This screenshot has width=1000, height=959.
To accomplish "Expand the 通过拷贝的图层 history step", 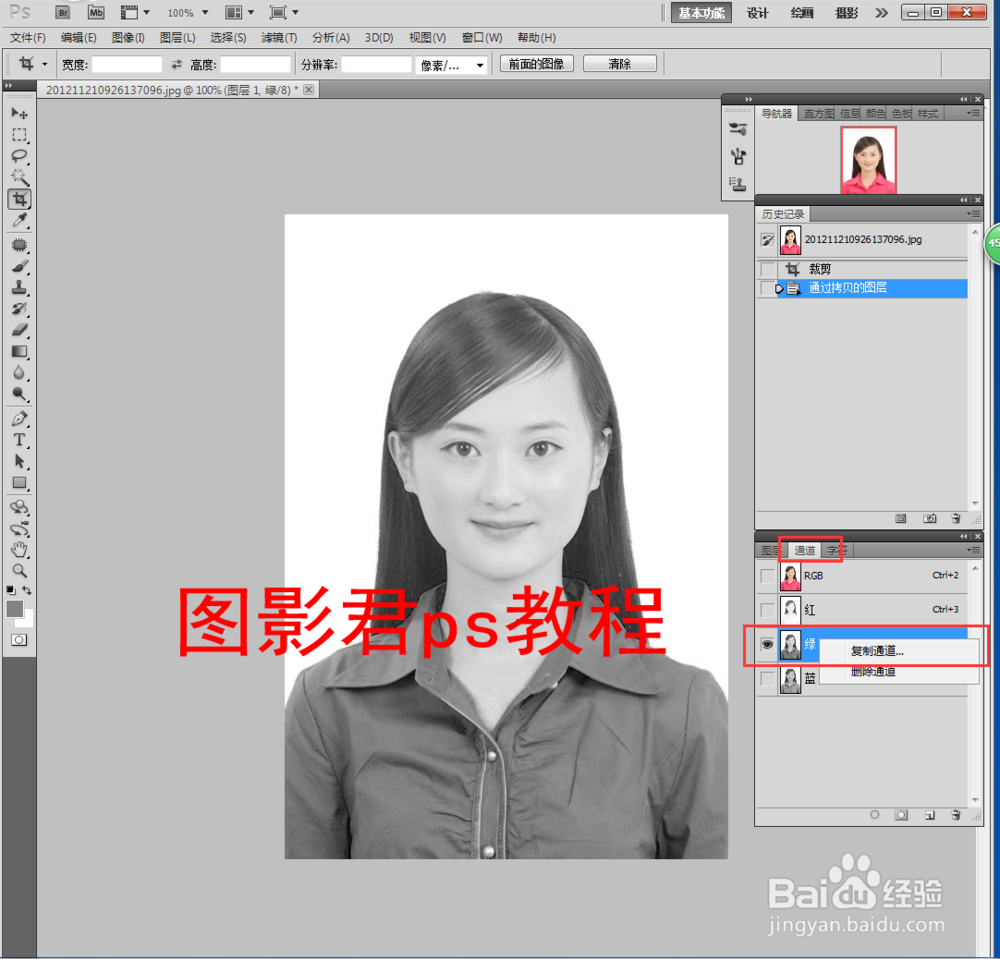I will point(777,288).
